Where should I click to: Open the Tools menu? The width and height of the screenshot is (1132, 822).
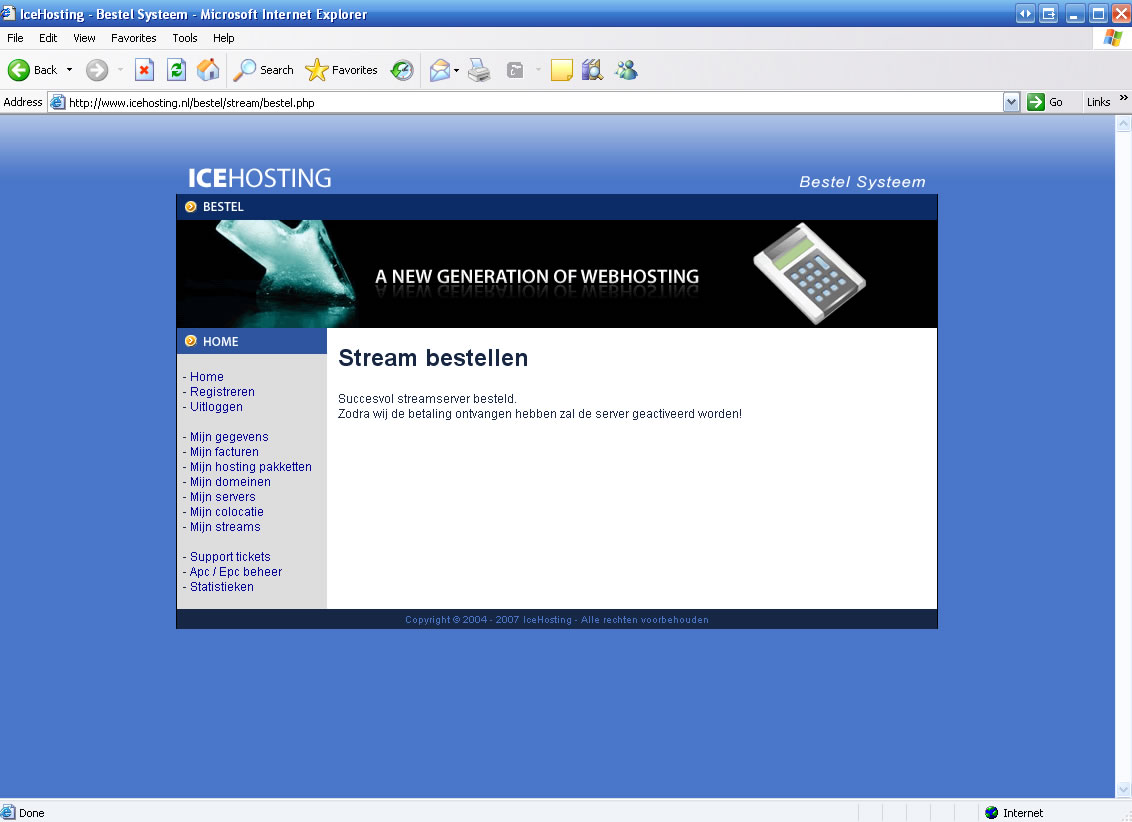coord(185,38)
